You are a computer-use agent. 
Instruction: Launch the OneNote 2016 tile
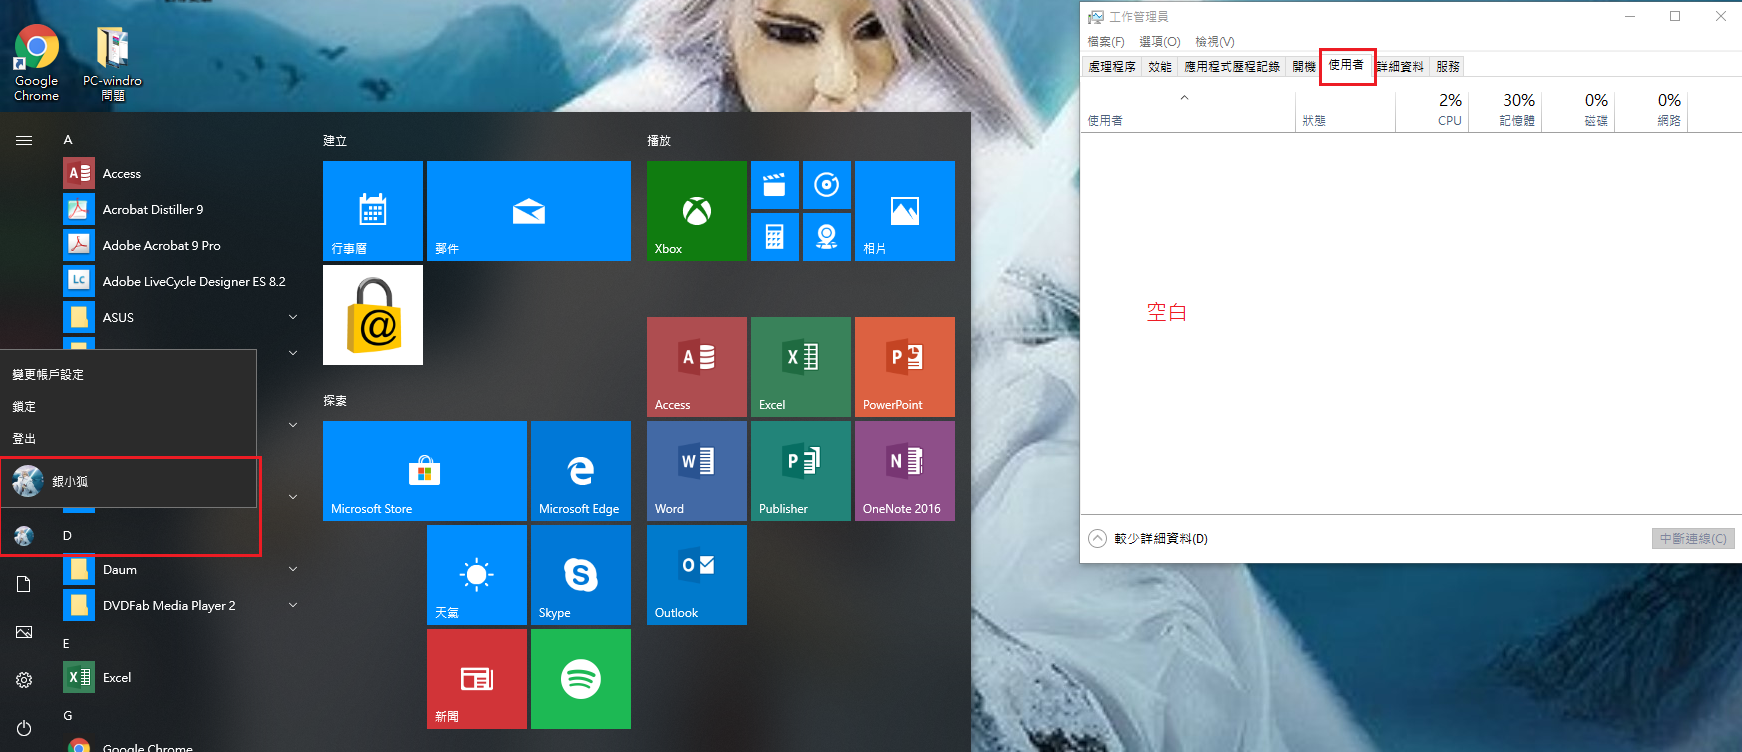tap(905, 471)
